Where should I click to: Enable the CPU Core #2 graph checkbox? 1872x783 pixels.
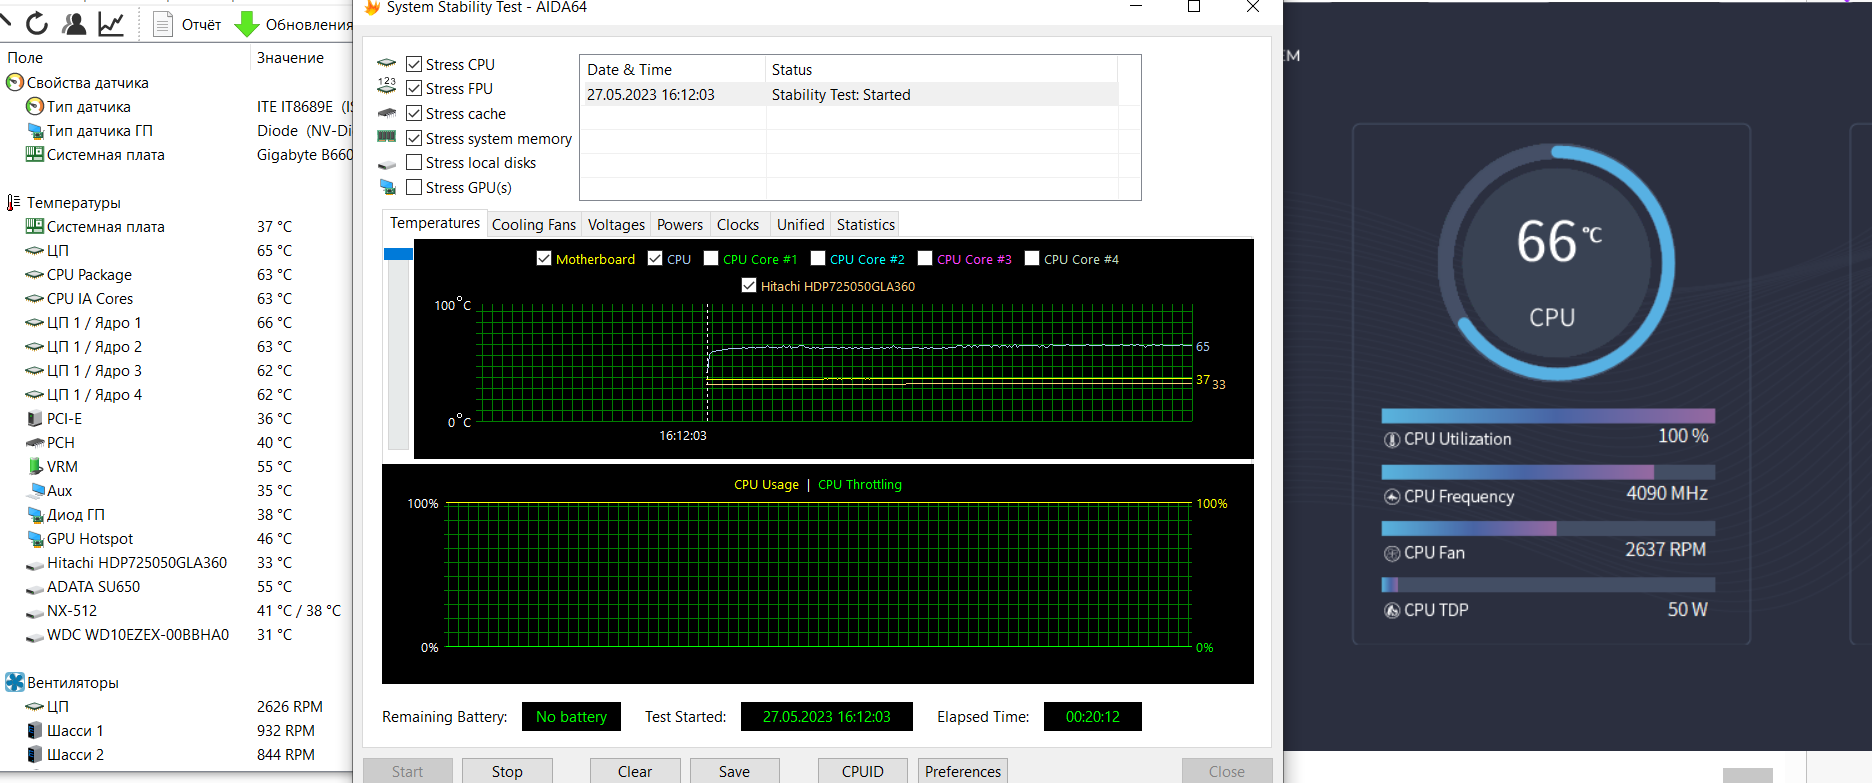[x=818, y=258]
